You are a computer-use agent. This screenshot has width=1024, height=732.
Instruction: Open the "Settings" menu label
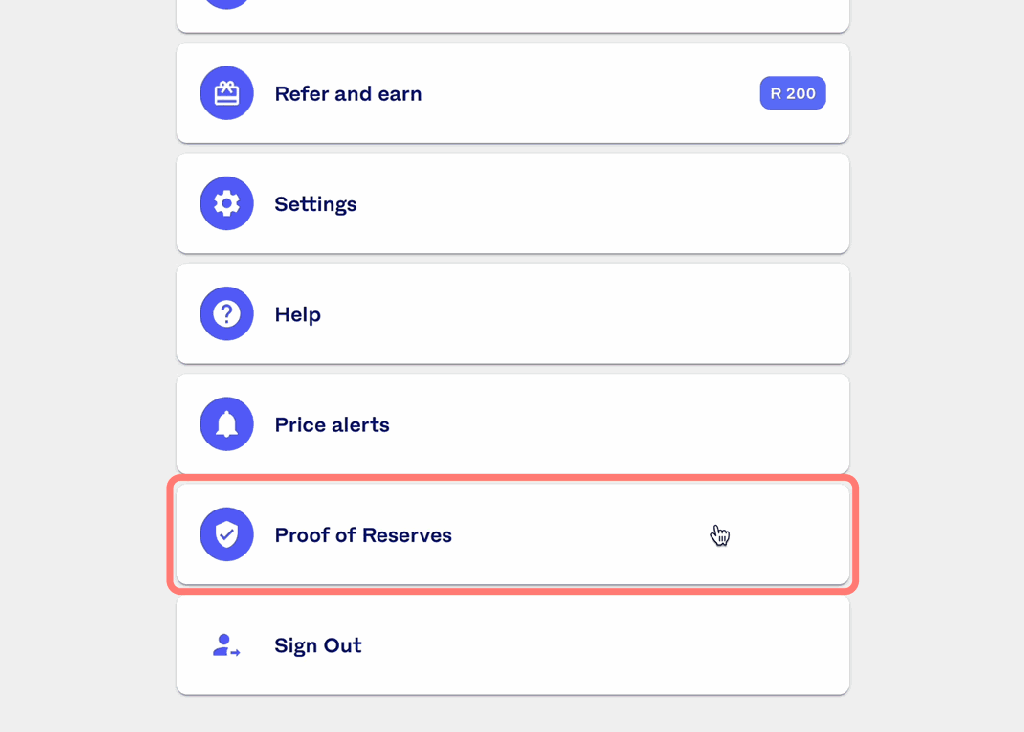(x=315, y=204)
